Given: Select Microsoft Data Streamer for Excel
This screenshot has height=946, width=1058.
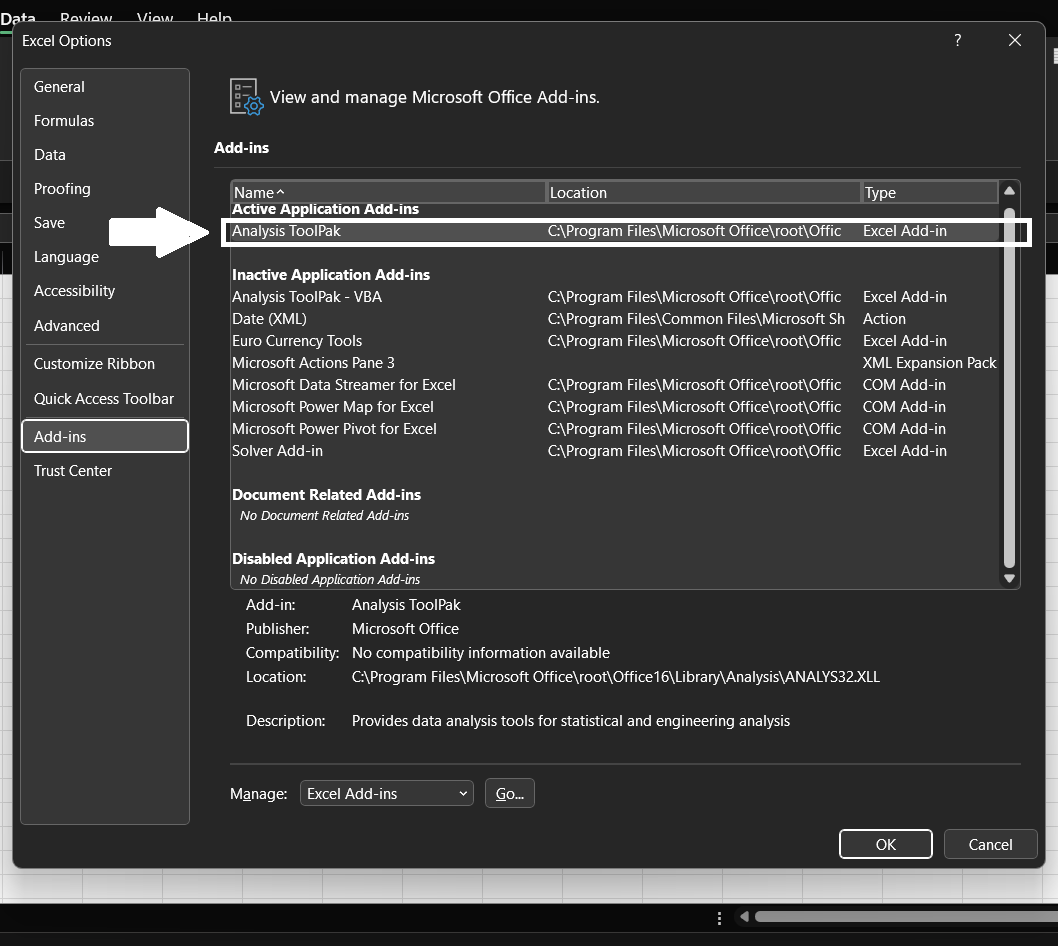Looking at the screenshot, I should pos(615,385).
